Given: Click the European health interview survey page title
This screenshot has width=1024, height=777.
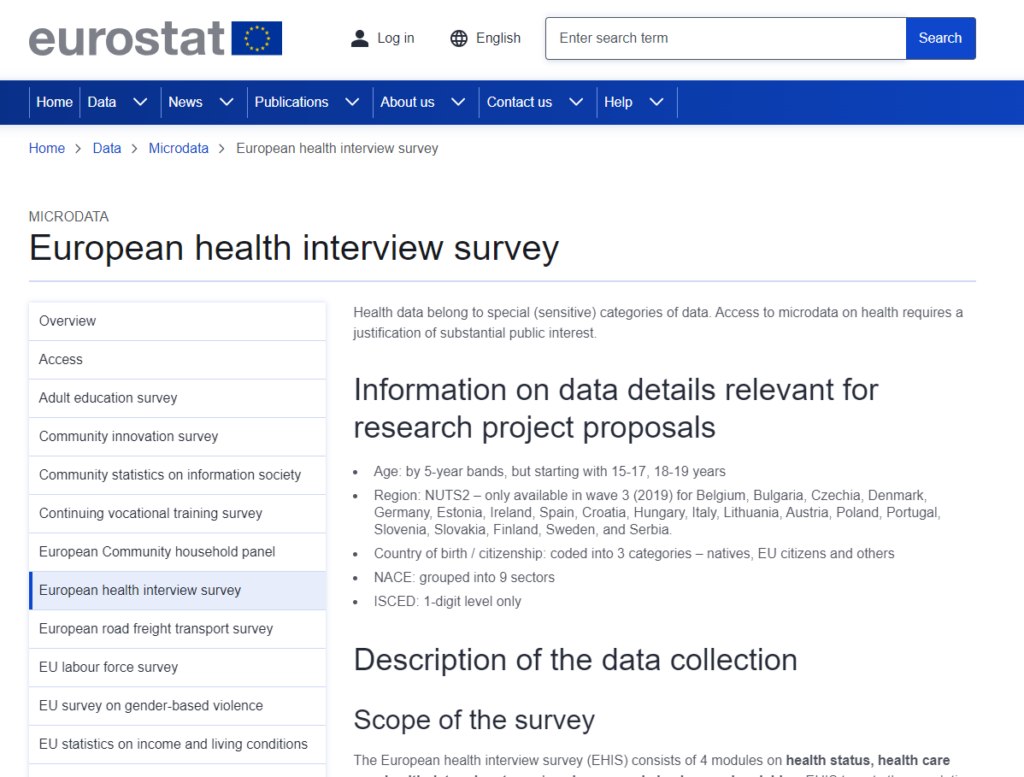Looking at the screenshot, I should coord(294,249).
